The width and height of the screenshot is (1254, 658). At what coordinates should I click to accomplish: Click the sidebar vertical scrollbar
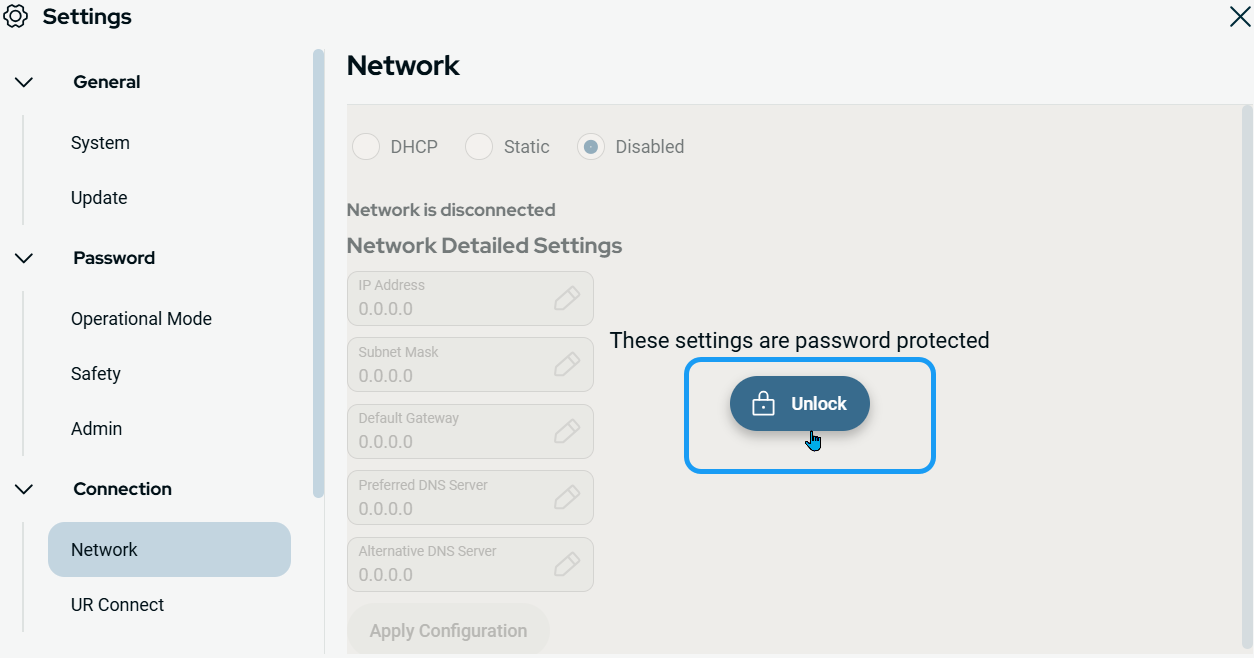click(318, 272)
